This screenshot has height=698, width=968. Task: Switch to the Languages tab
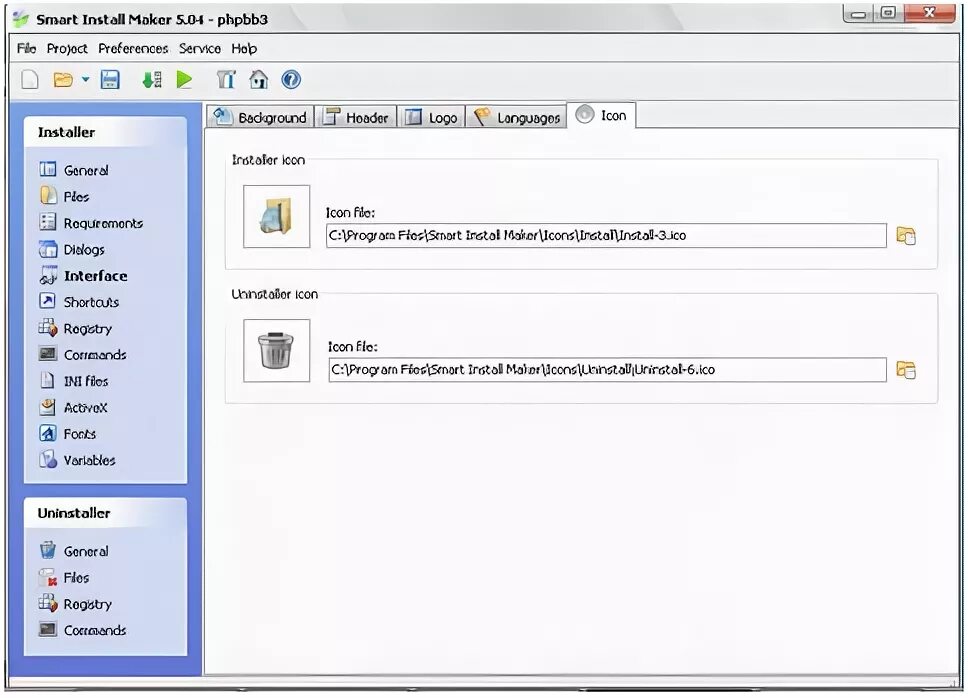[x=516, y=117]
